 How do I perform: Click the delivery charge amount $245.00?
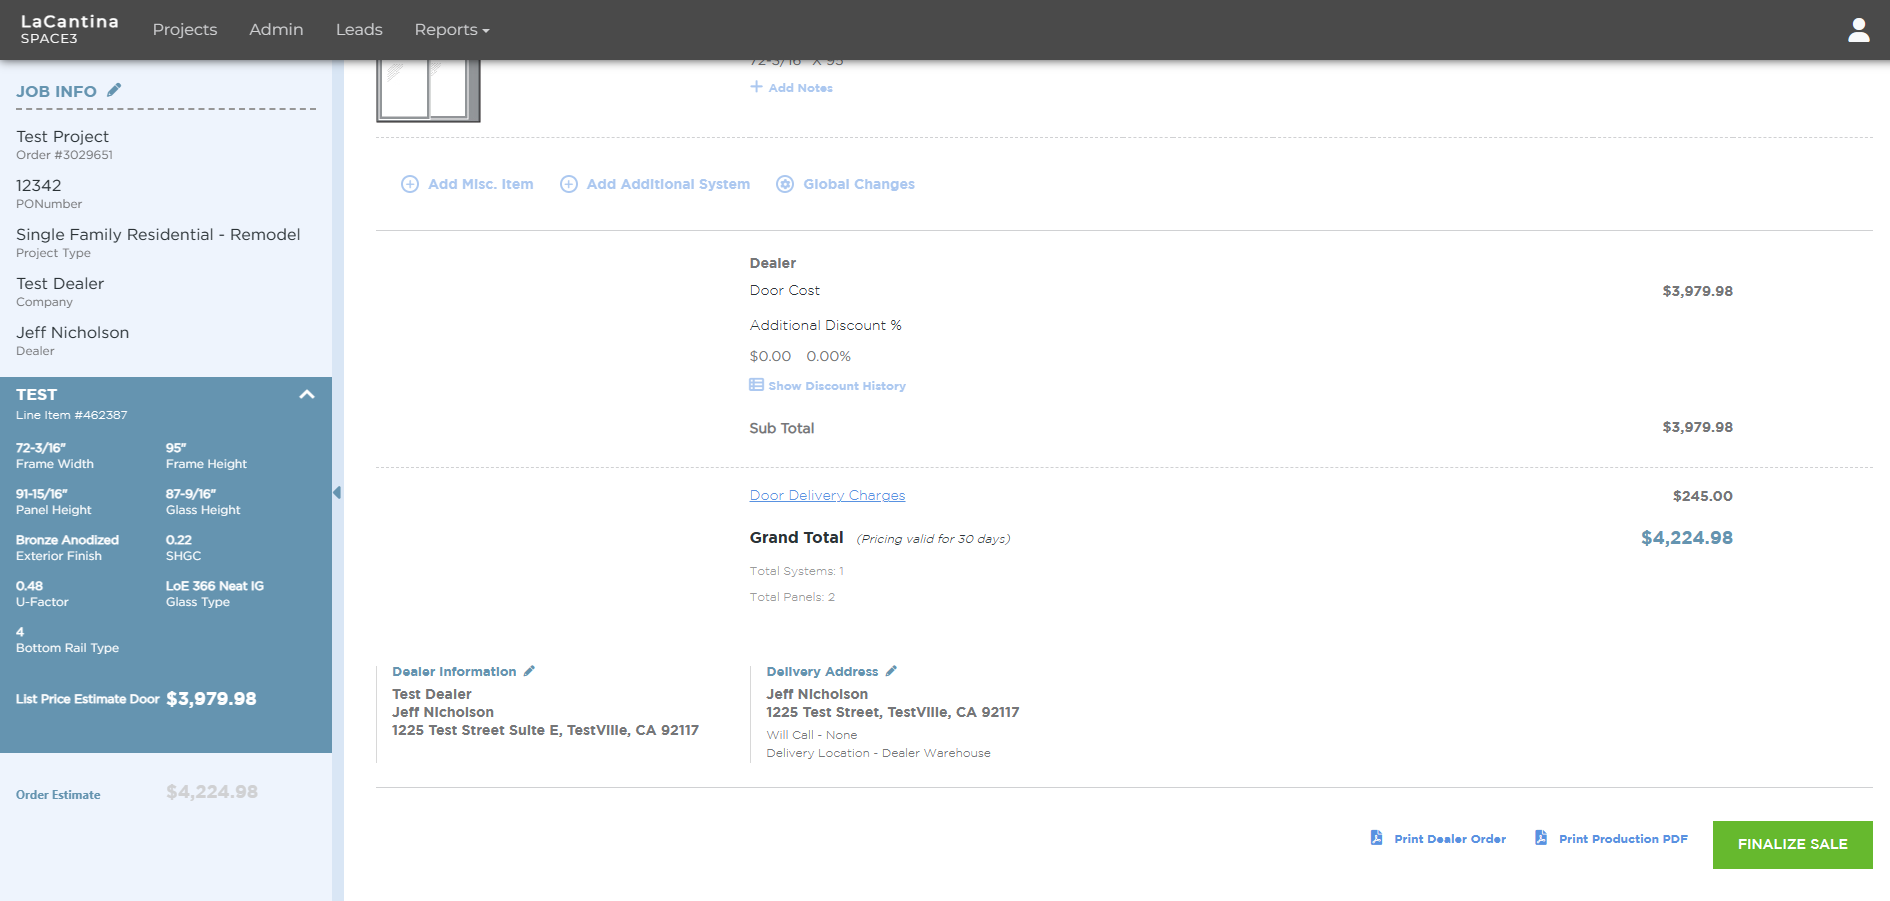(x=1702, y=496)
